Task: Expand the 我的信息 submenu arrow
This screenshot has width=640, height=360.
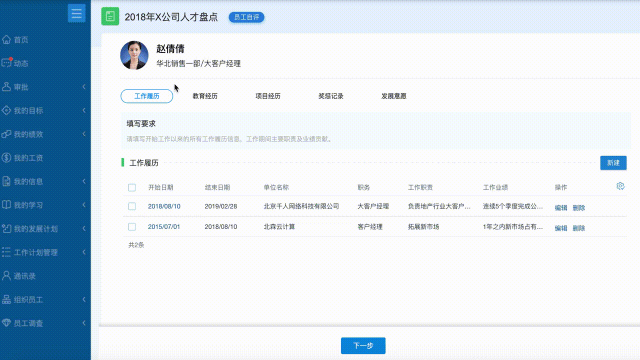Action: click(x=84, y=182)
